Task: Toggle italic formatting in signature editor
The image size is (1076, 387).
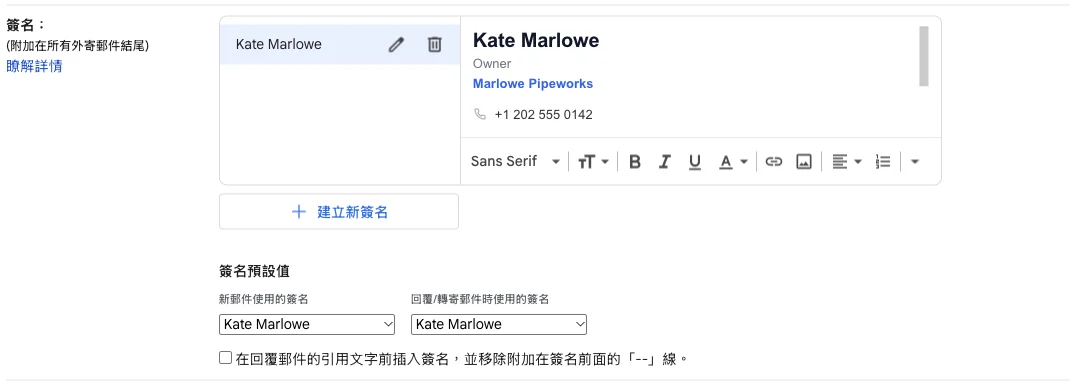Action: pos(664,162)
